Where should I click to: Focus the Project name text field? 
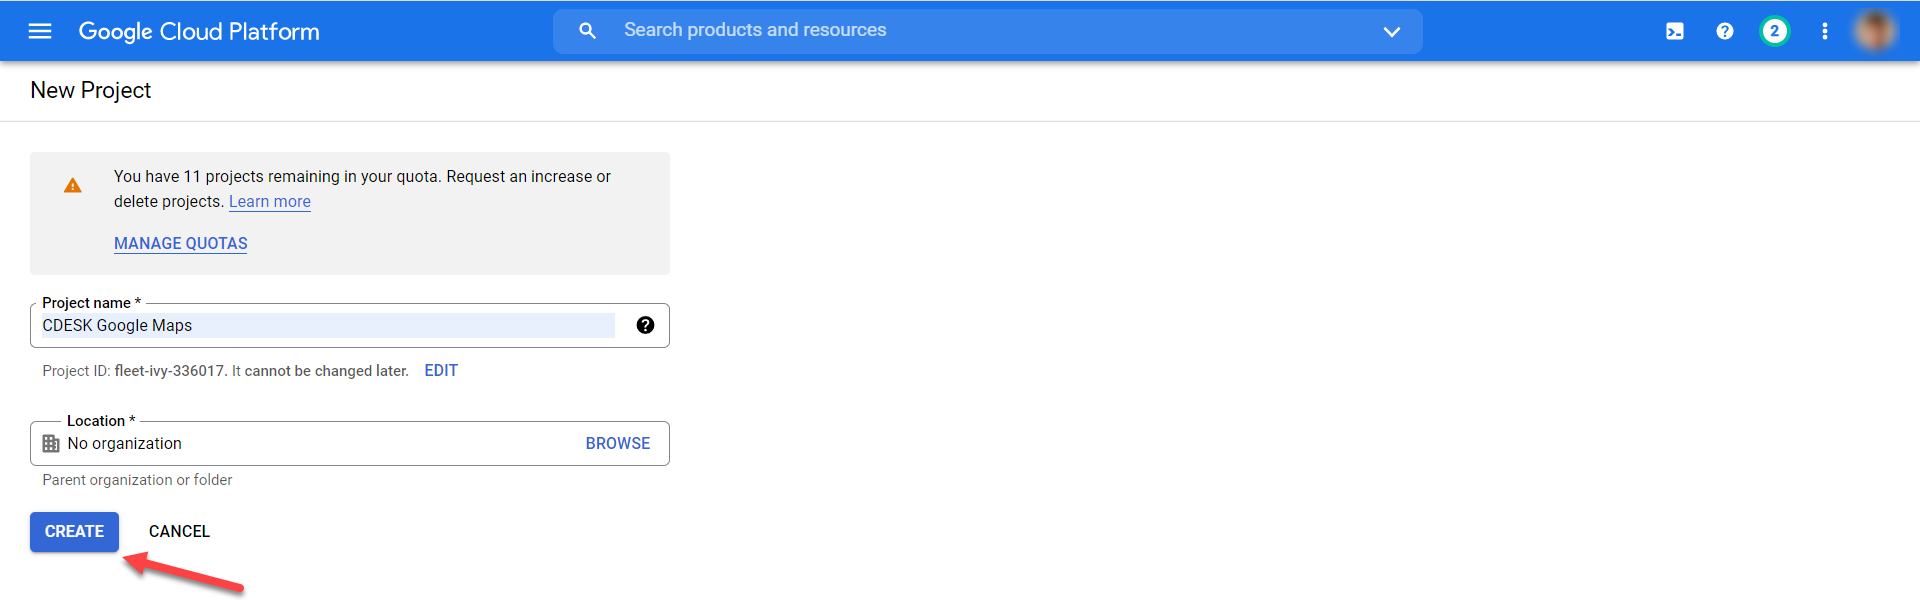pos(328,325)
